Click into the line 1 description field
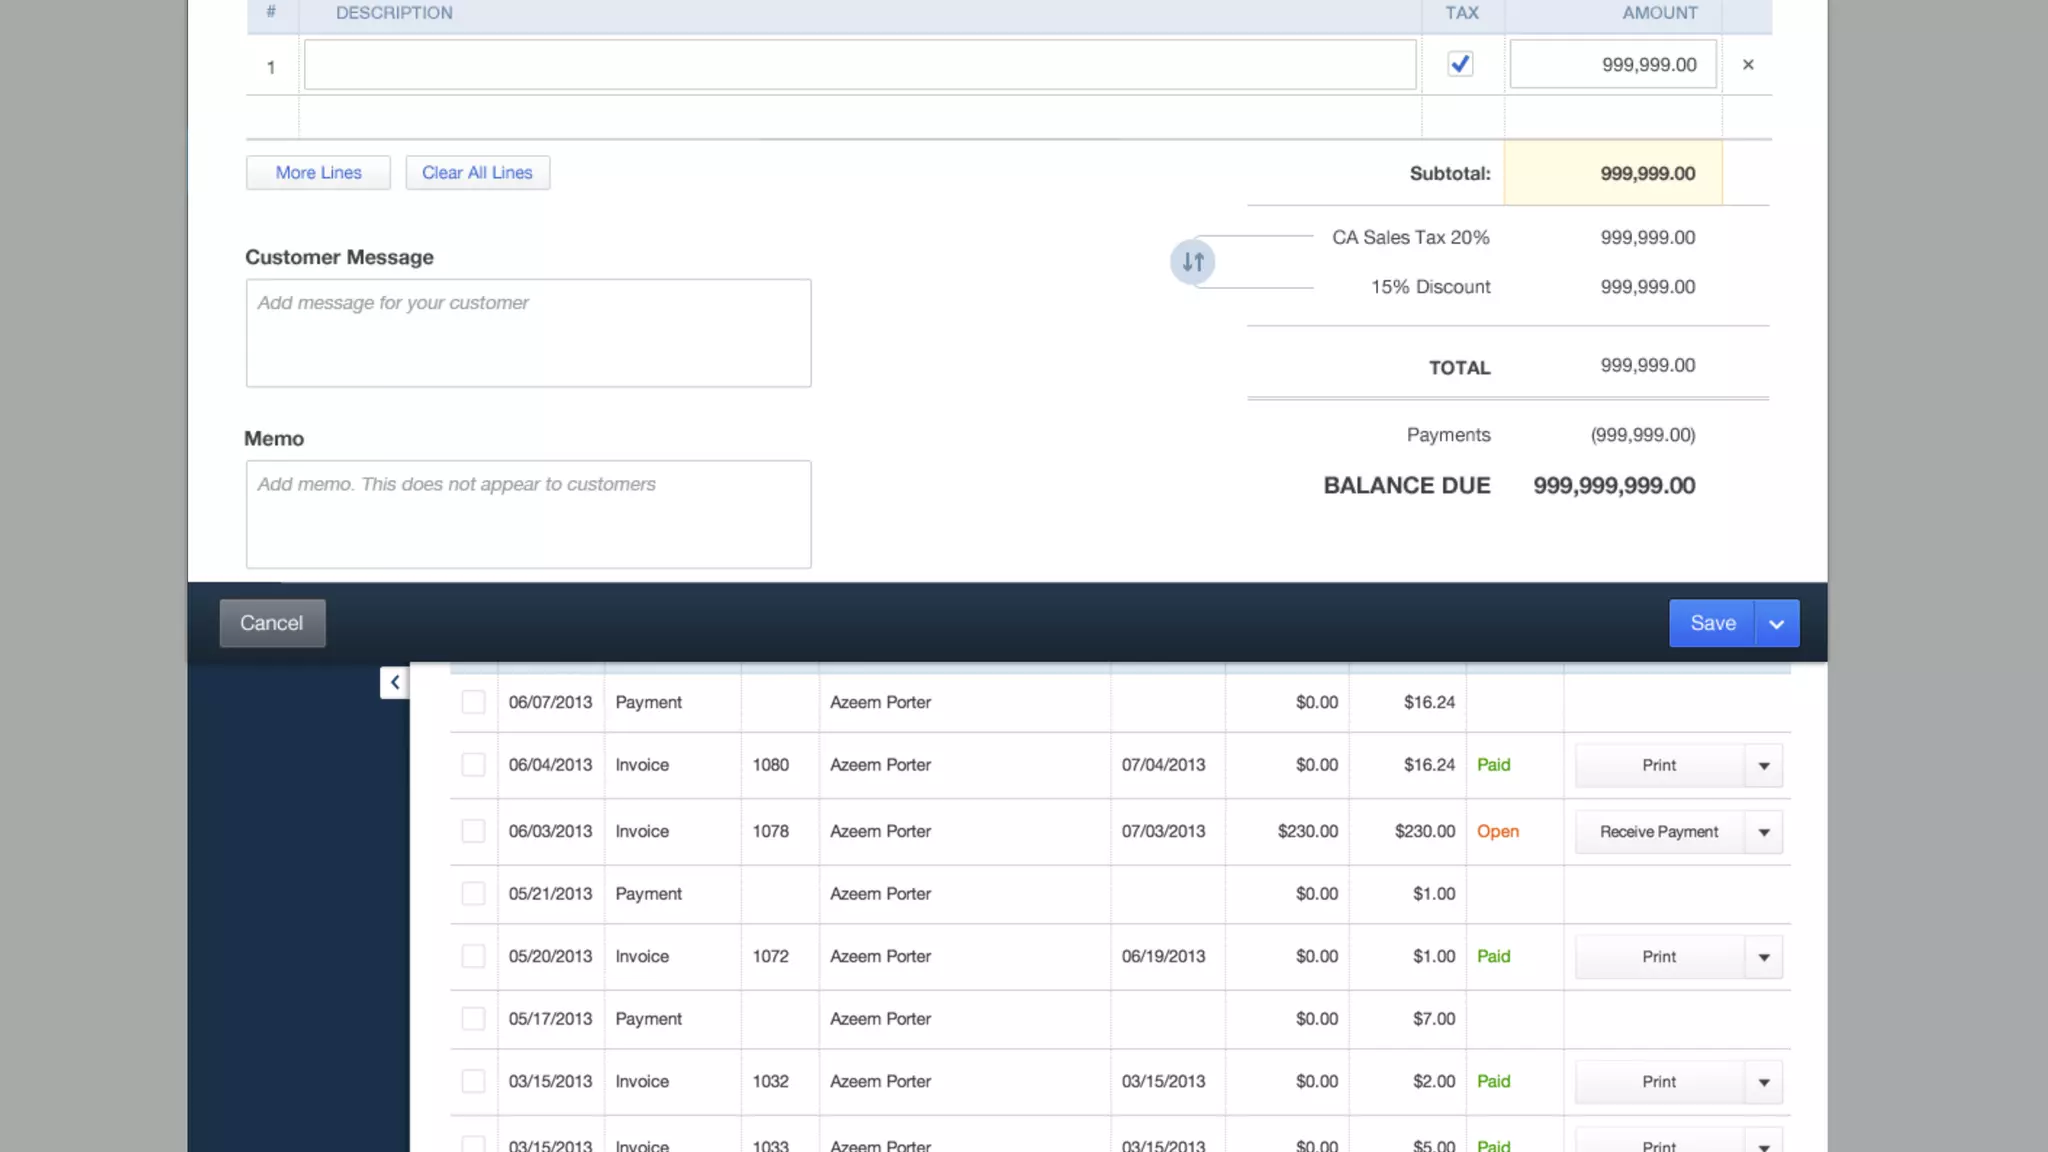Image resolution: width=2048 pixels, height=1152 pixels. [x=859, y=65]
